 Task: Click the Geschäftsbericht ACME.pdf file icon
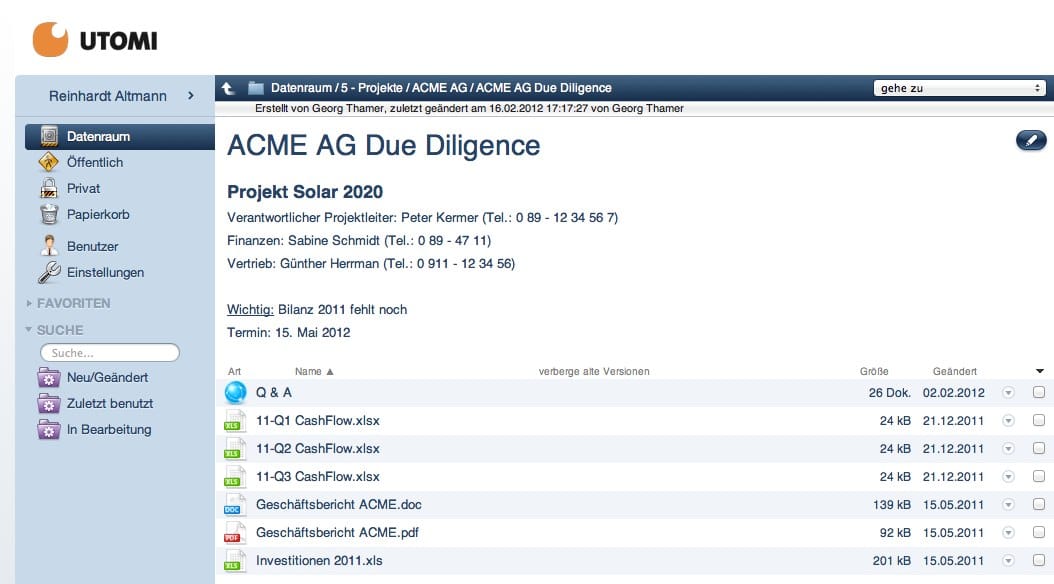pyautogui.click(x=234, y=533)
